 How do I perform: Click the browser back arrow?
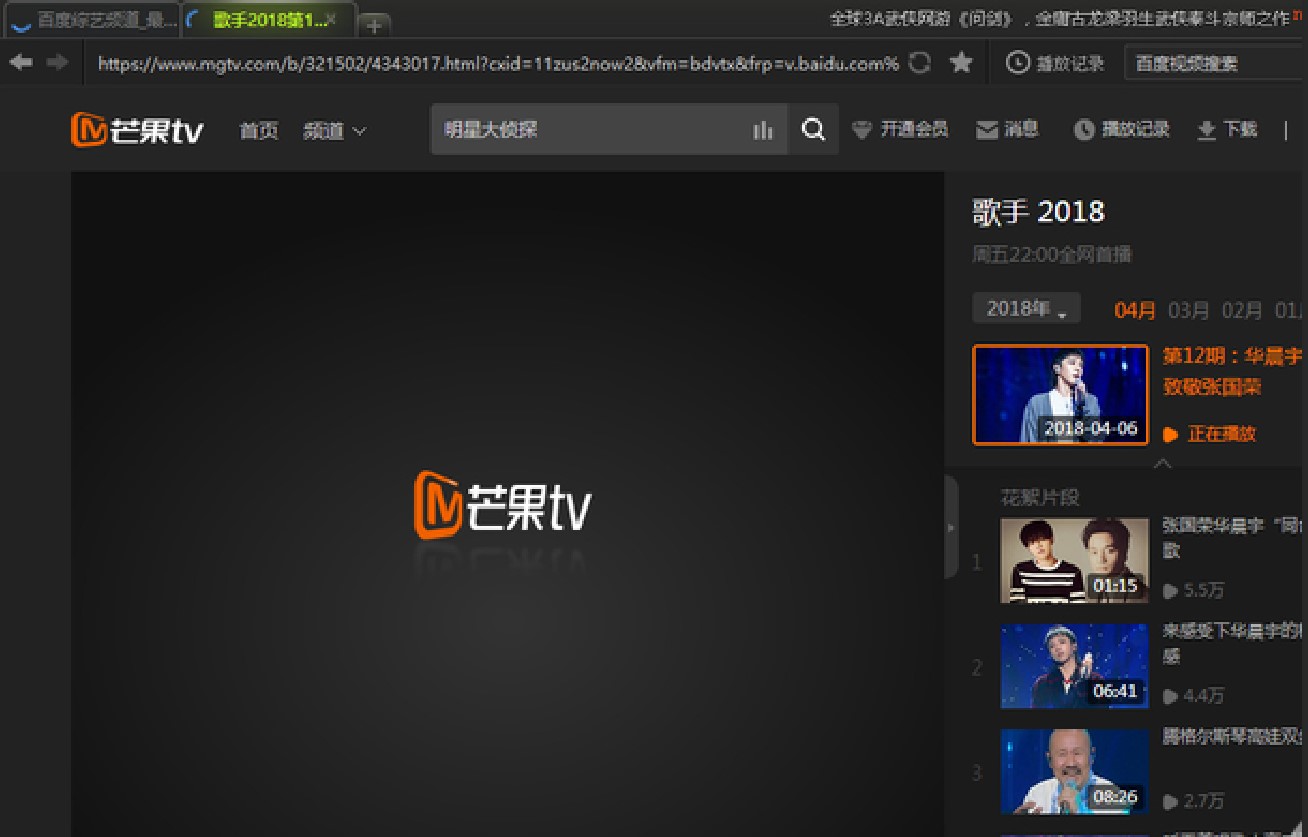(x=21, y=62)
